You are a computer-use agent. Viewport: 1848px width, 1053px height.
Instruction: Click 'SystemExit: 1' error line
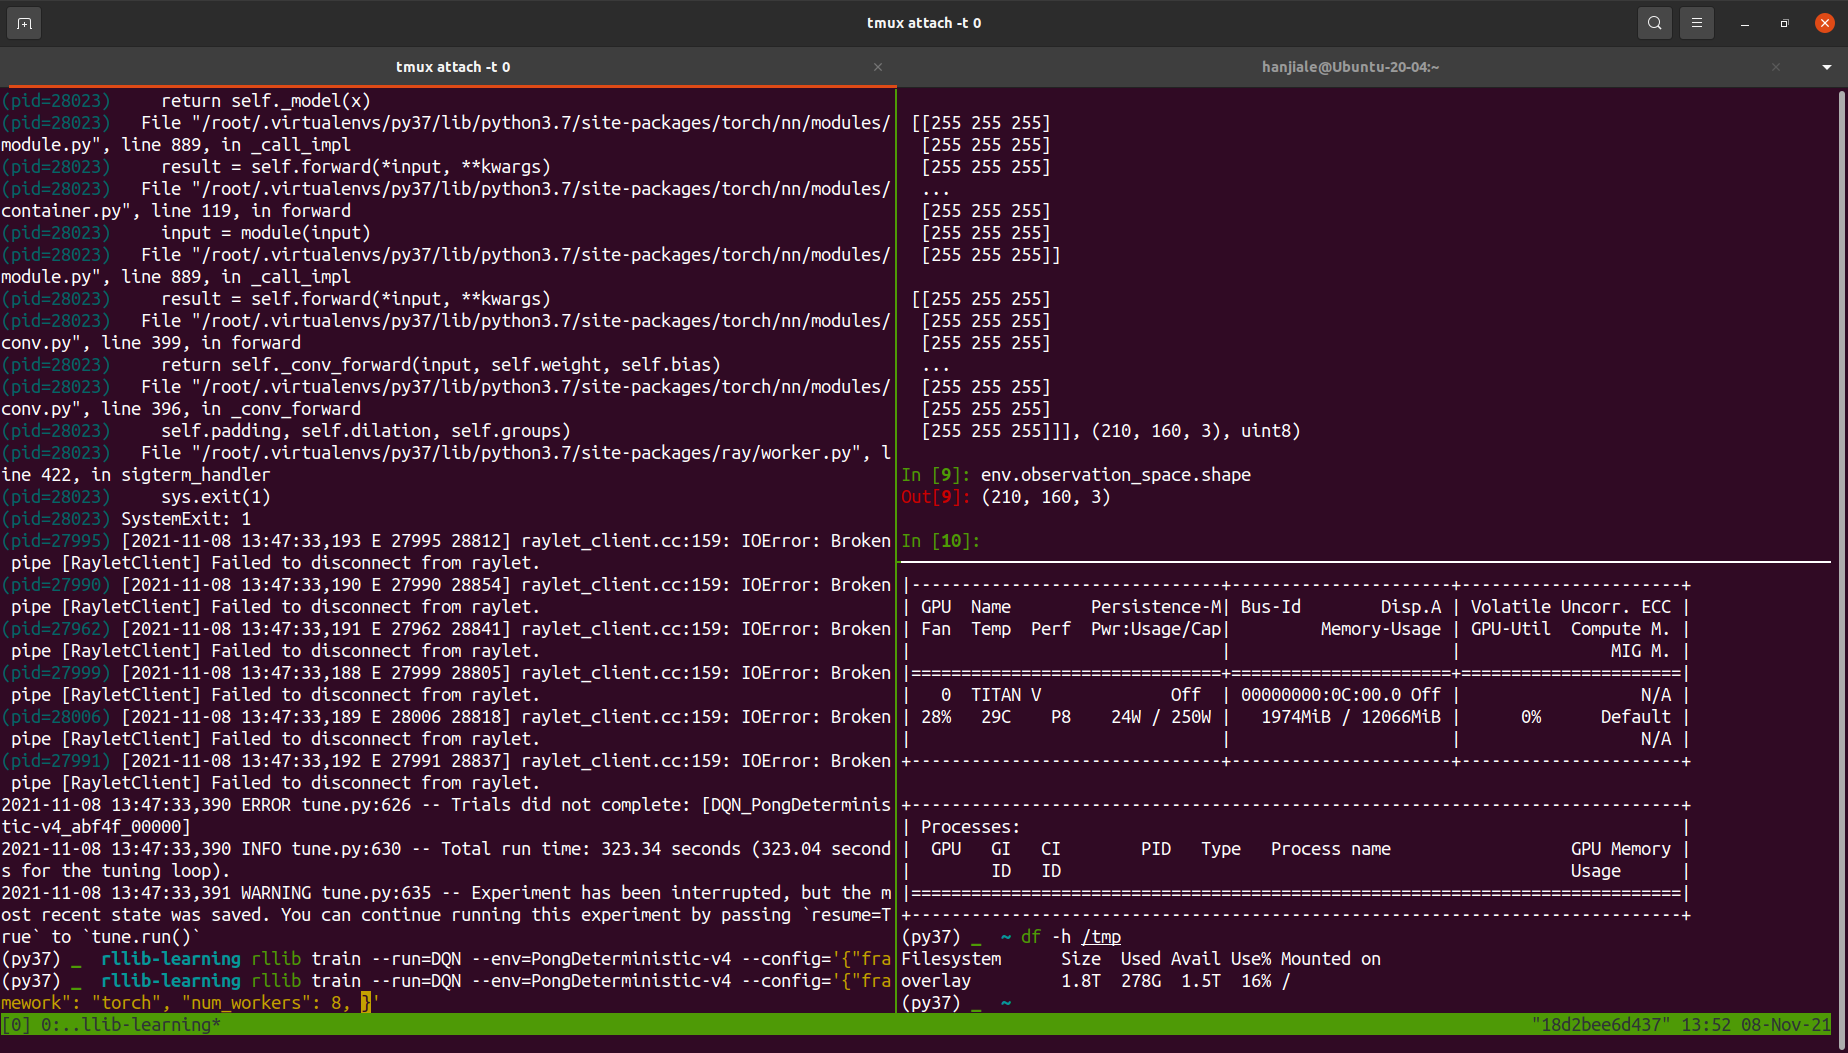[186, 519]
